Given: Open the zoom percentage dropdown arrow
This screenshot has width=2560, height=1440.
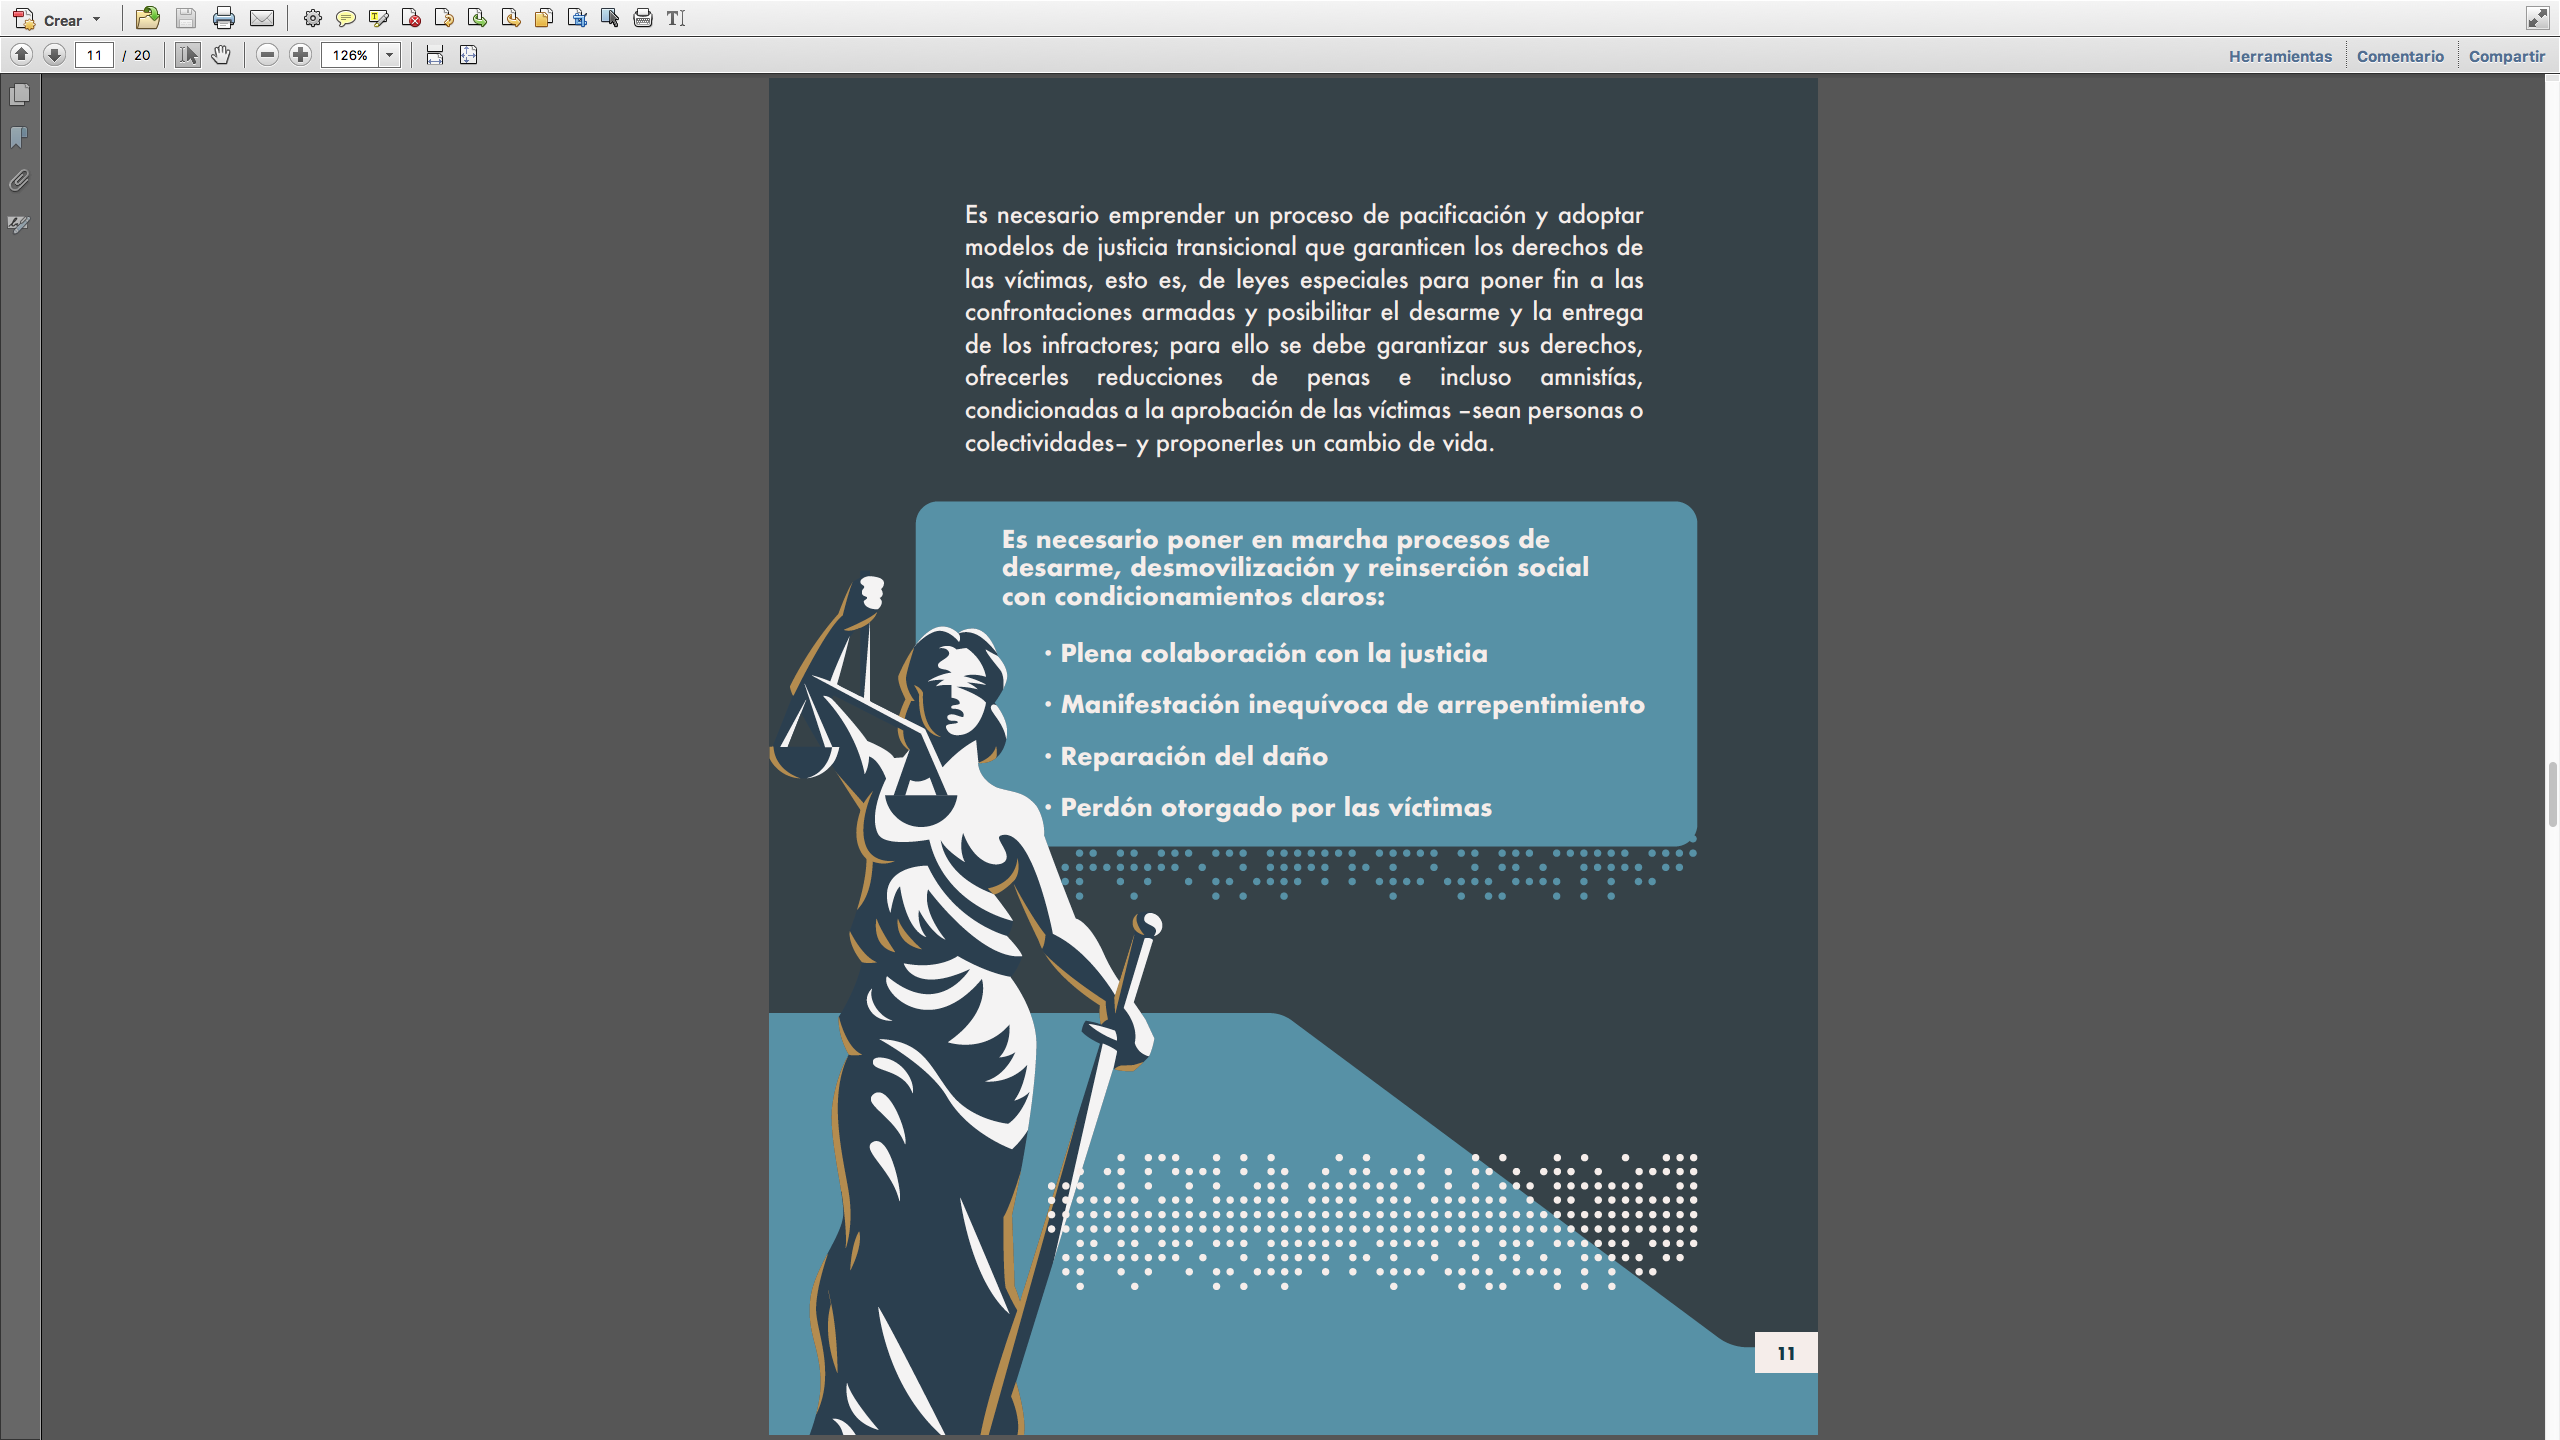Looking at the screenshot, I should pos(390,55).
